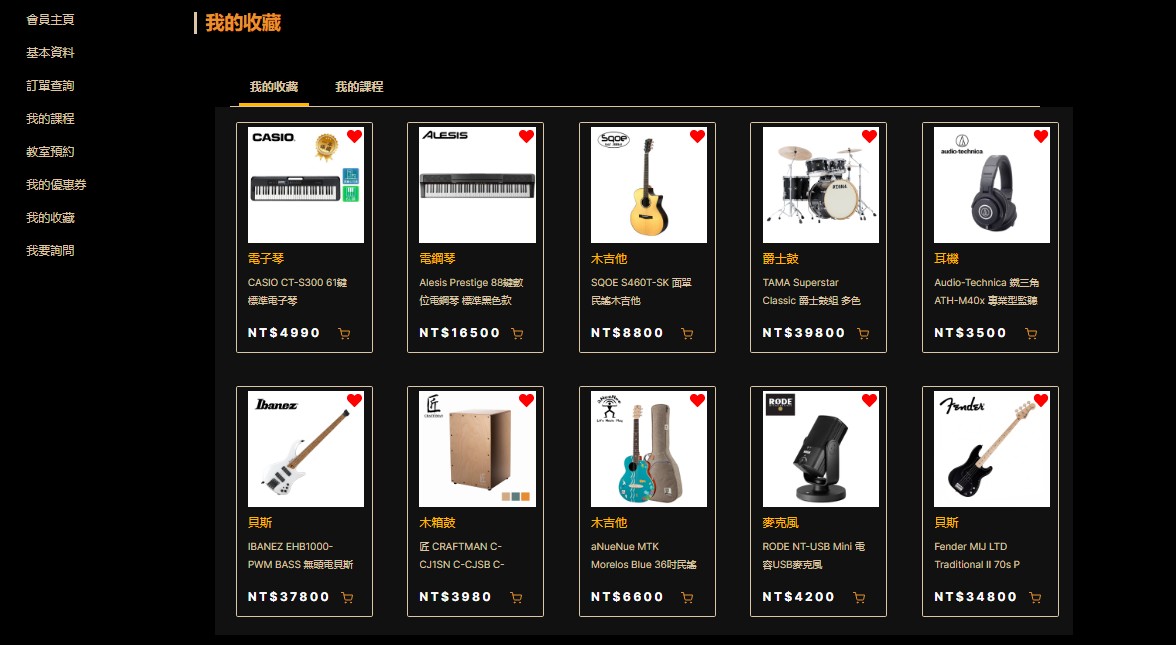
Task: Switch to 我的課程 tab
Action: pyautogui.click(x=359, y=87)
